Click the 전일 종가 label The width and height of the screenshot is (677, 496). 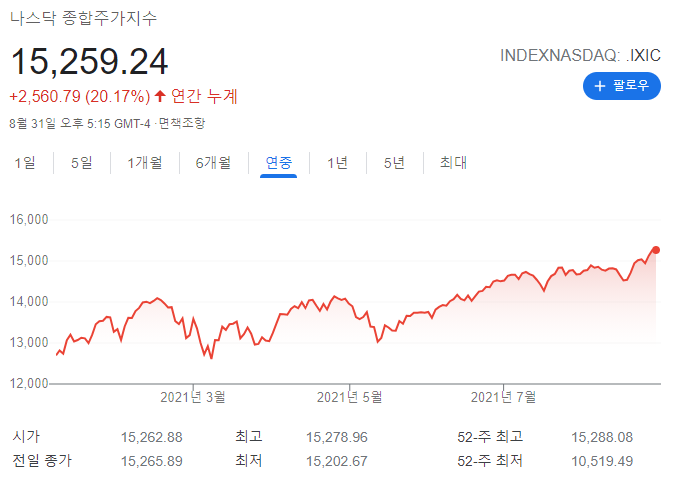click(x=42, y=461)
